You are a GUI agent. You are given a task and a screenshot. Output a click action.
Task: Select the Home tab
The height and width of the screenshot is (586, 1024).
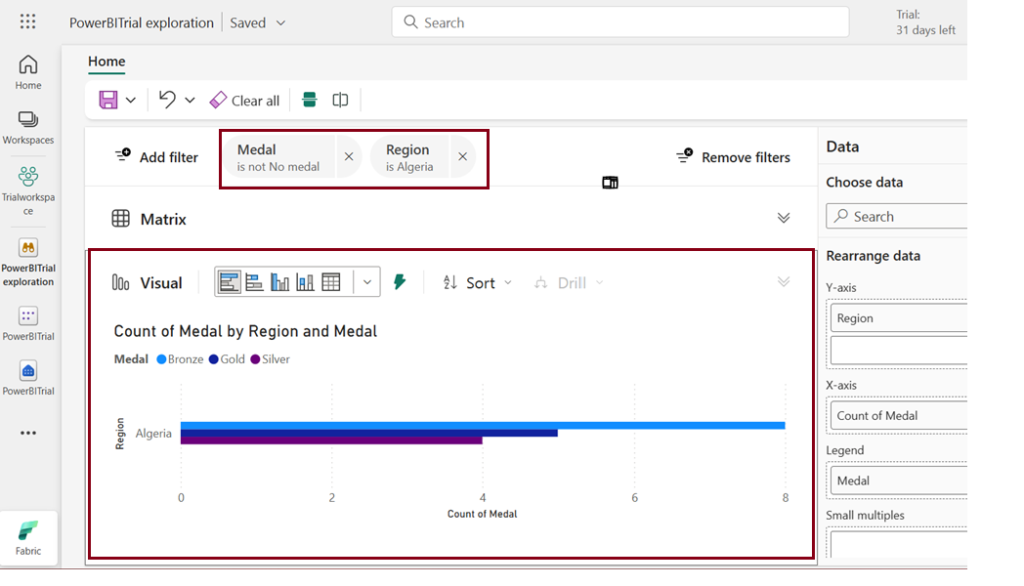tap(106, 62)
